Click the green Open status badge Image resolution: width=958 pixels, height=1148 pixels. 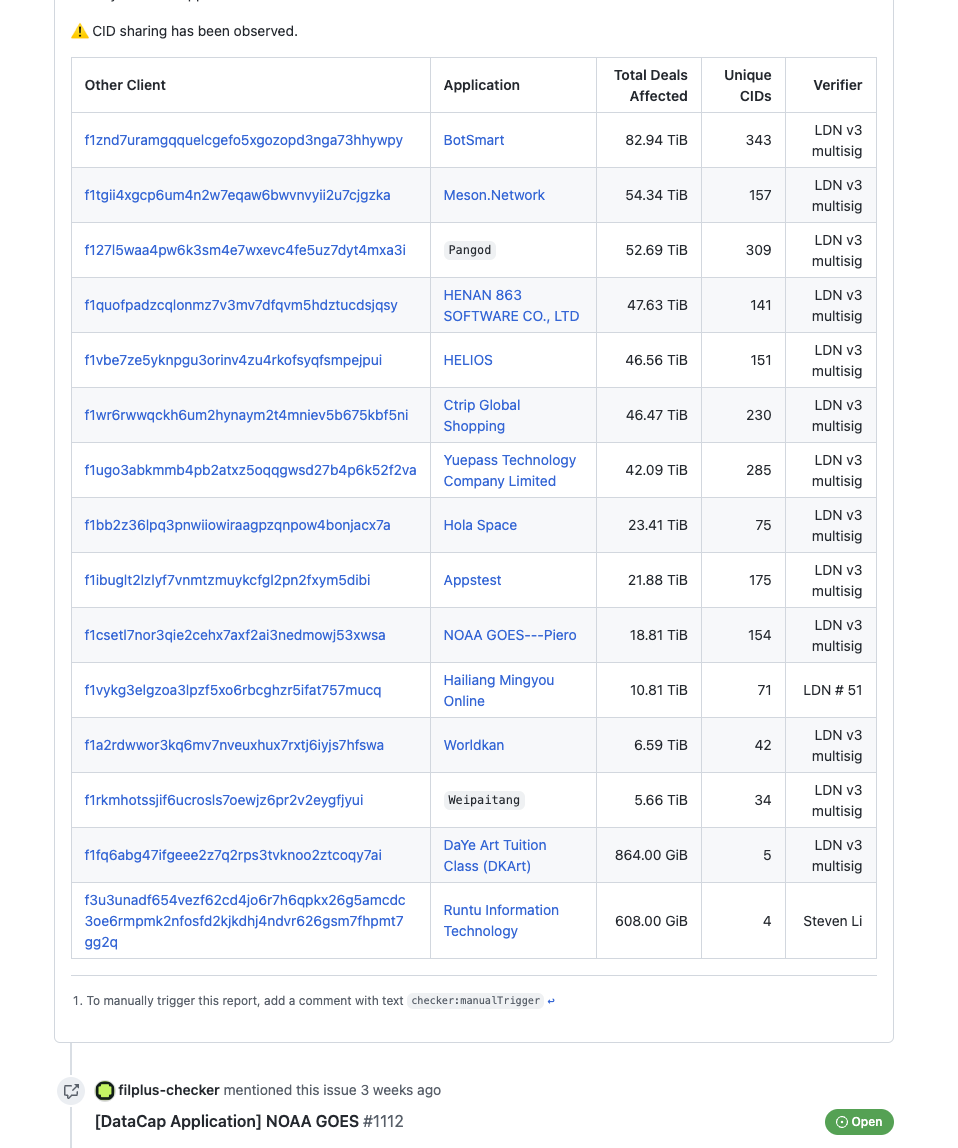coord(859,1122)
